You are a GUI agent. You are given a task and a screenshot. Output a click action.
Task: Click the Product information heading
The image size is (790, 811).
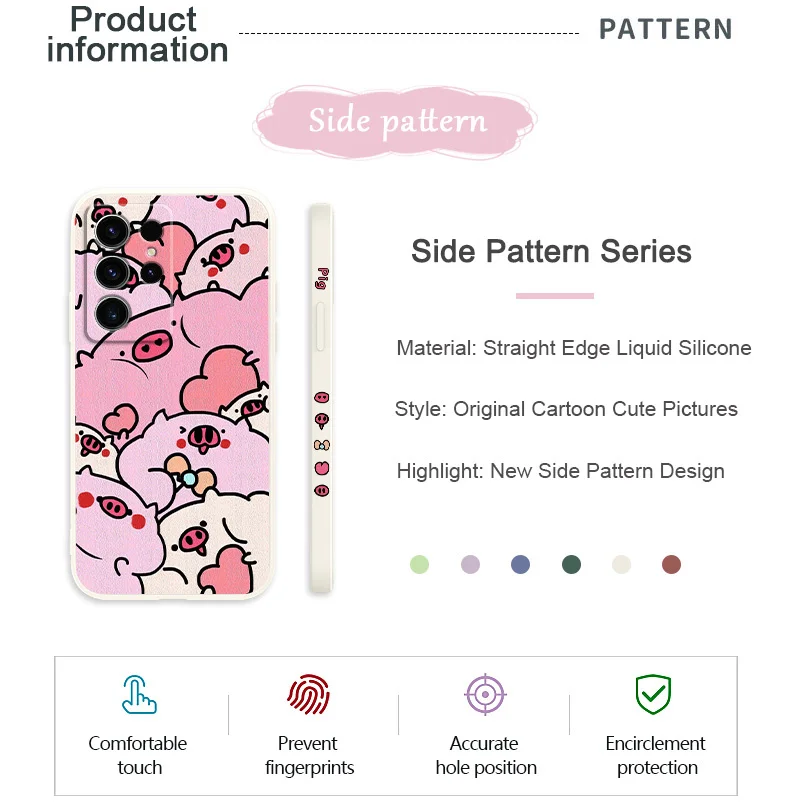(x=137, y=35)
